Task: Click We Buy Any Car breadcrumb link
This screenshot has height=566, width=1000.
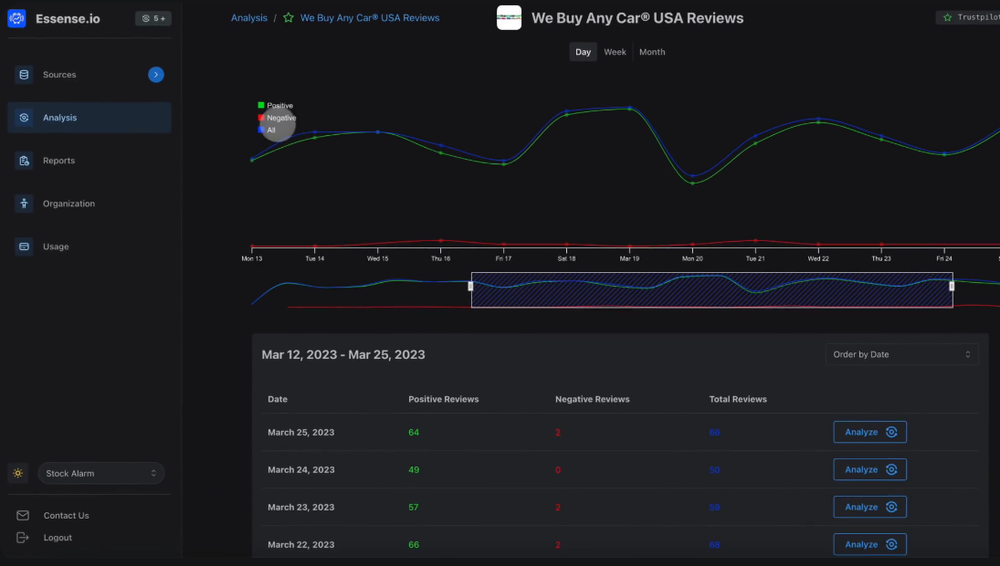Action: 370,18
